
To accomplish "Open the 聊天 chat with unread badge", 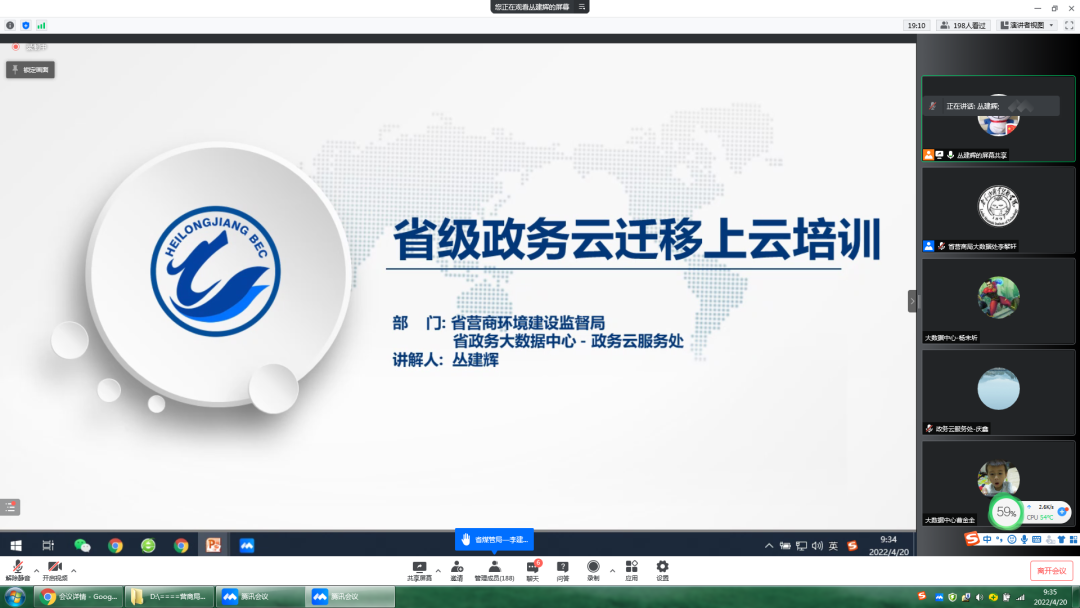I will 533,570.
